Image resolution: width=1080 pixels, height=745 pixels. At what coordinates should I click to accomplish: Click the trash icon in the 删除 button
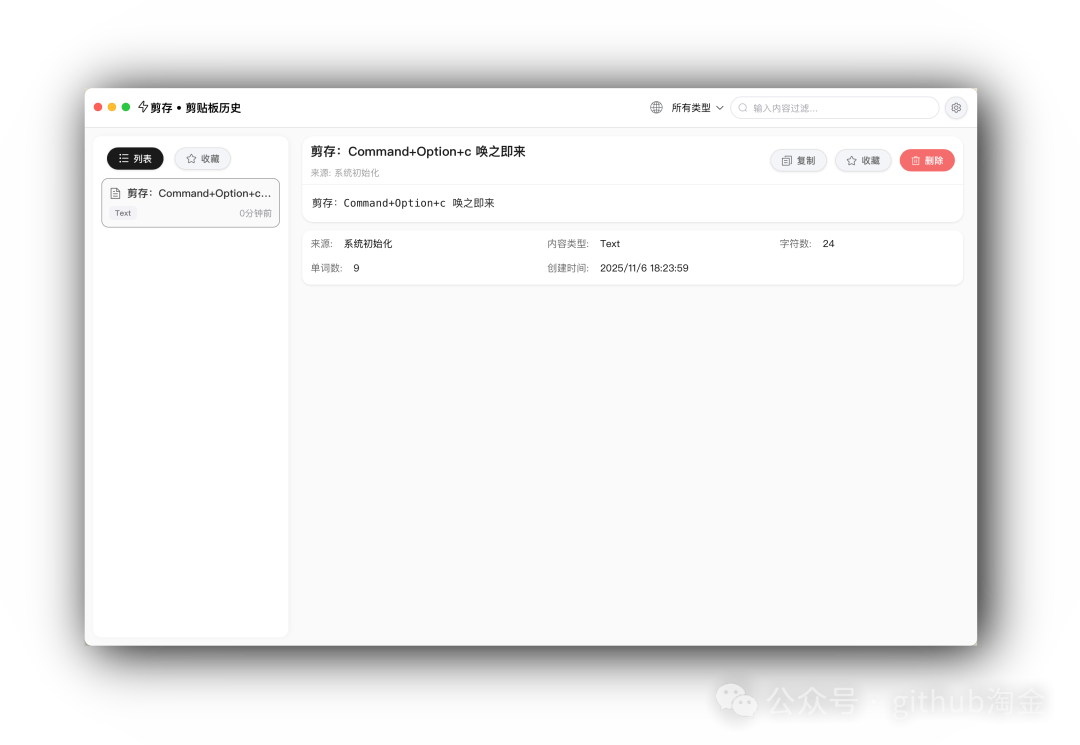pos(914,160)
